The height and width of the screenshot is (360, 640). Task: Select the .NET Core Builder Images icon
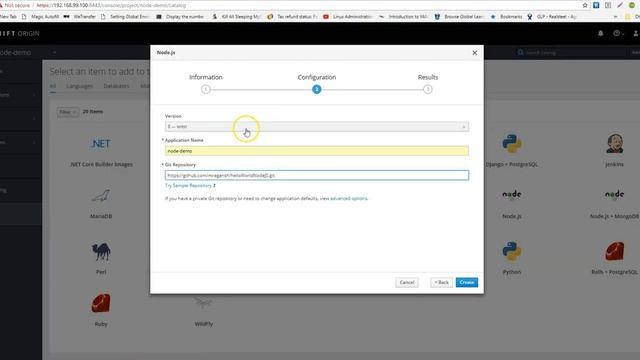[101, 144]
